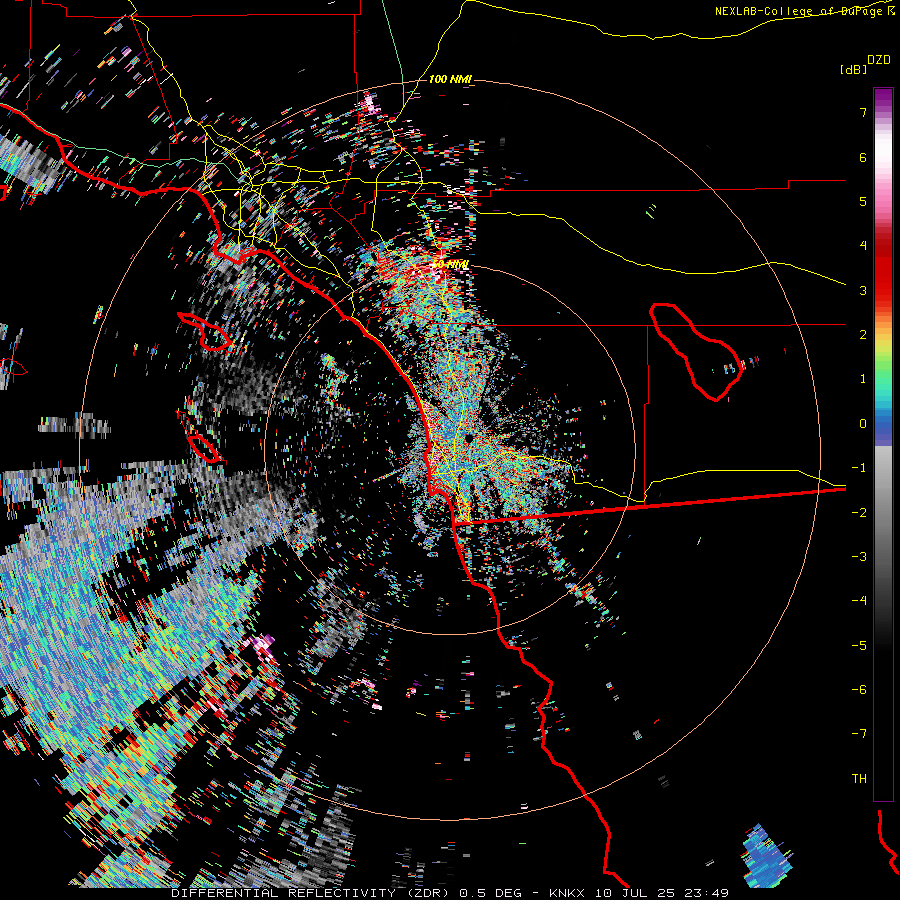Click the blue echo patch at bottom right
This screenshot has width=900, height=900.
(767, 855)
